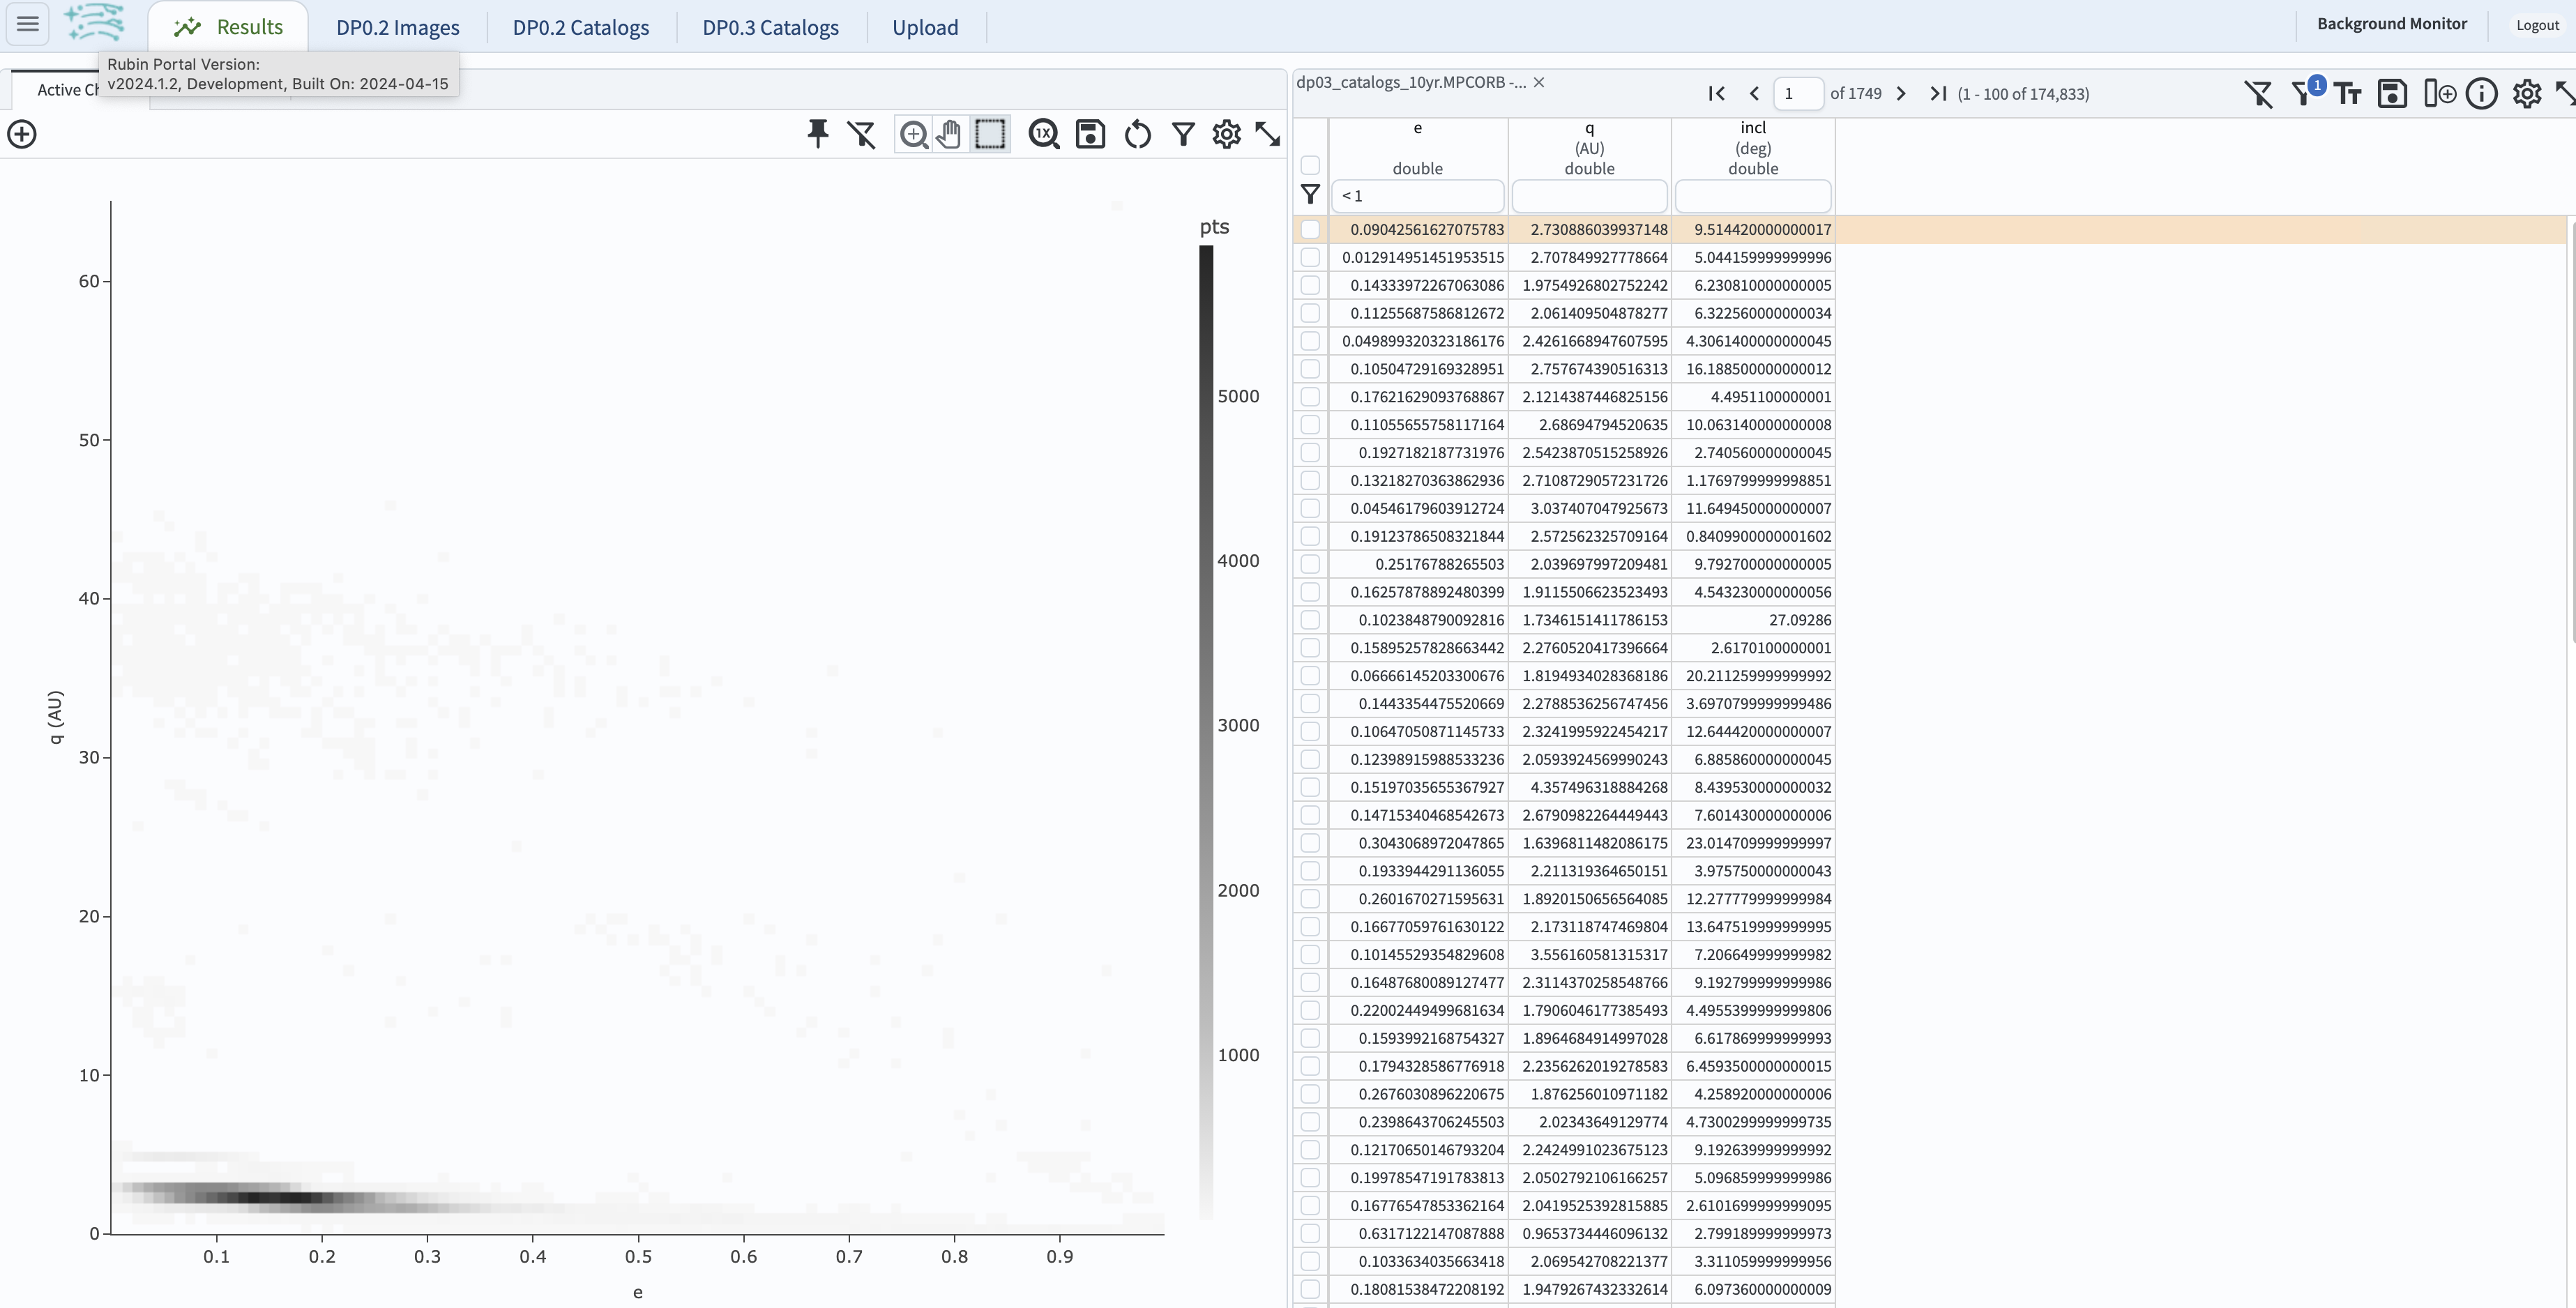The width and height of the screenshot is (2576, 1308).
Task: Open the DP0.2 Images tab
Action: (398, 27)
